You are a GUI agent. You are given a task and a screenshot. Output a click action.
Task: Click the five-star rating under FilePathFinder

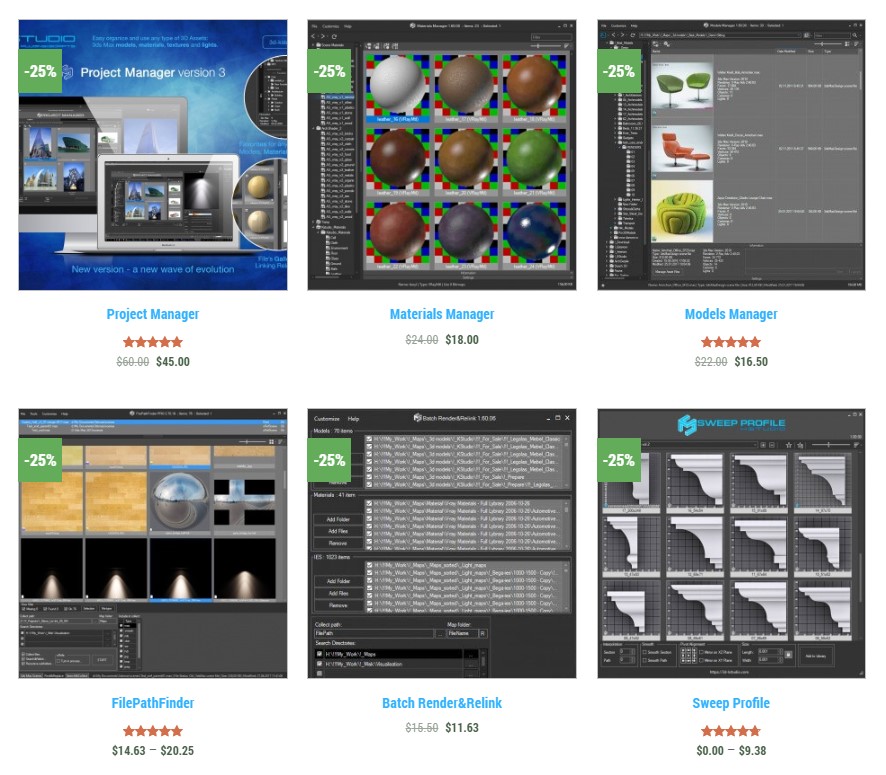click(152, 731)
